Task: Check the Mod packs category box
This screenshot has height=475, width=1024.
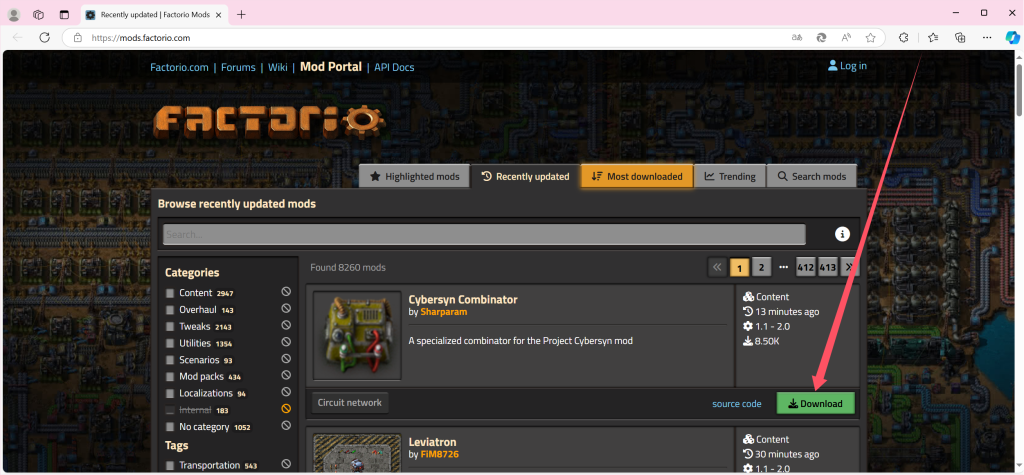Action: (x=170, y=377)
